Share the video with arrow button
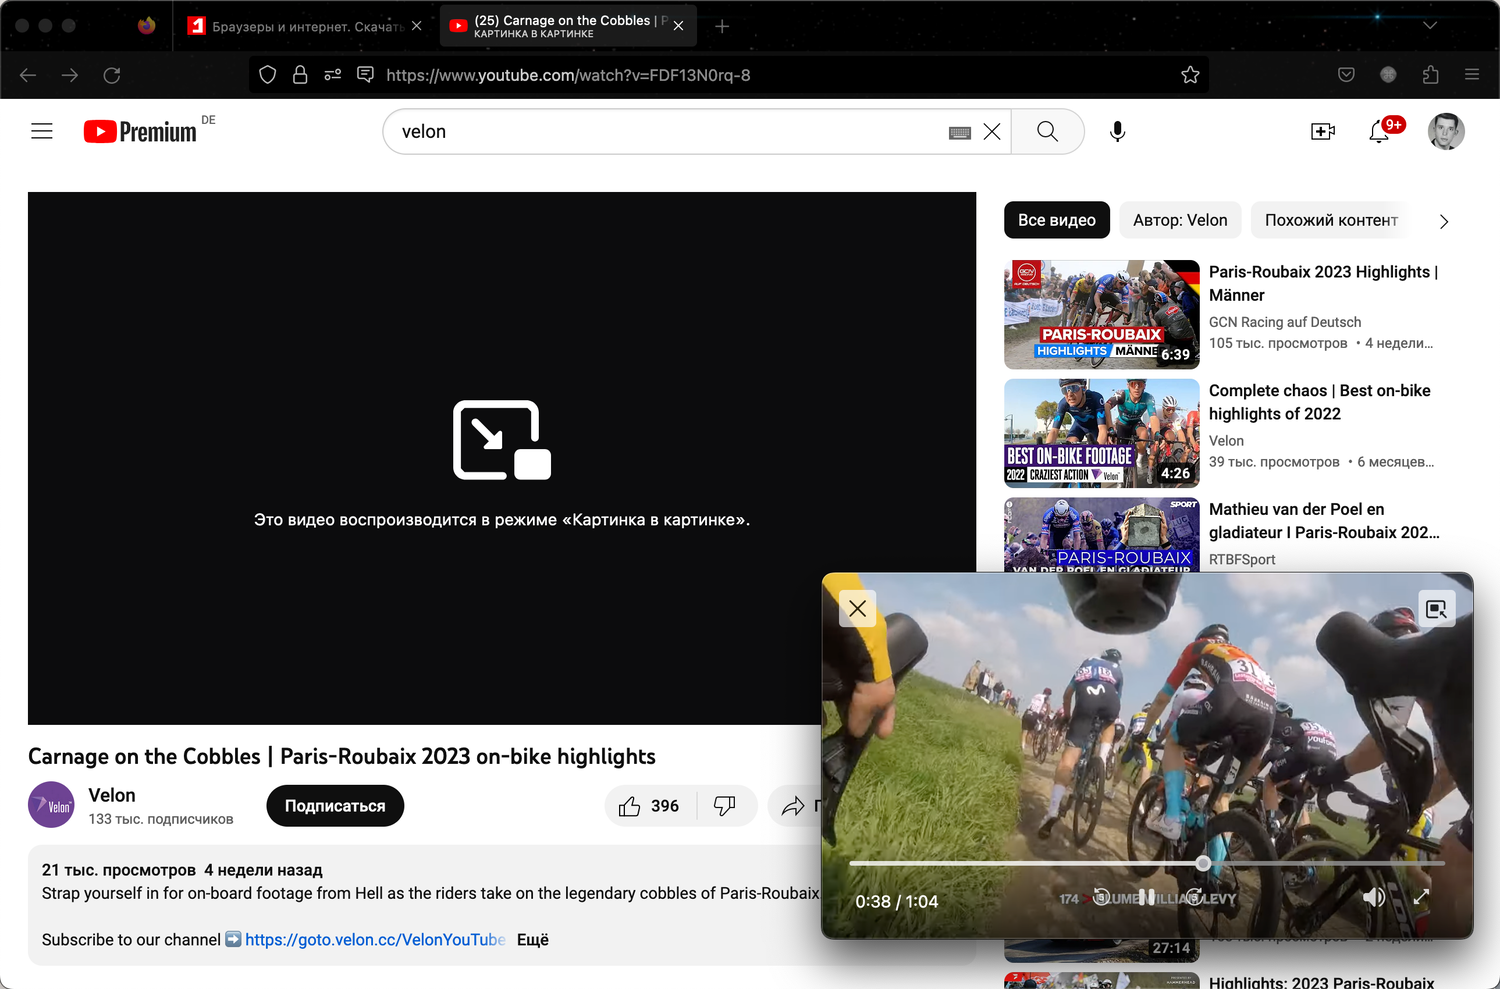The width and height of the screenshot is (1500, 989). click(795, 806)
